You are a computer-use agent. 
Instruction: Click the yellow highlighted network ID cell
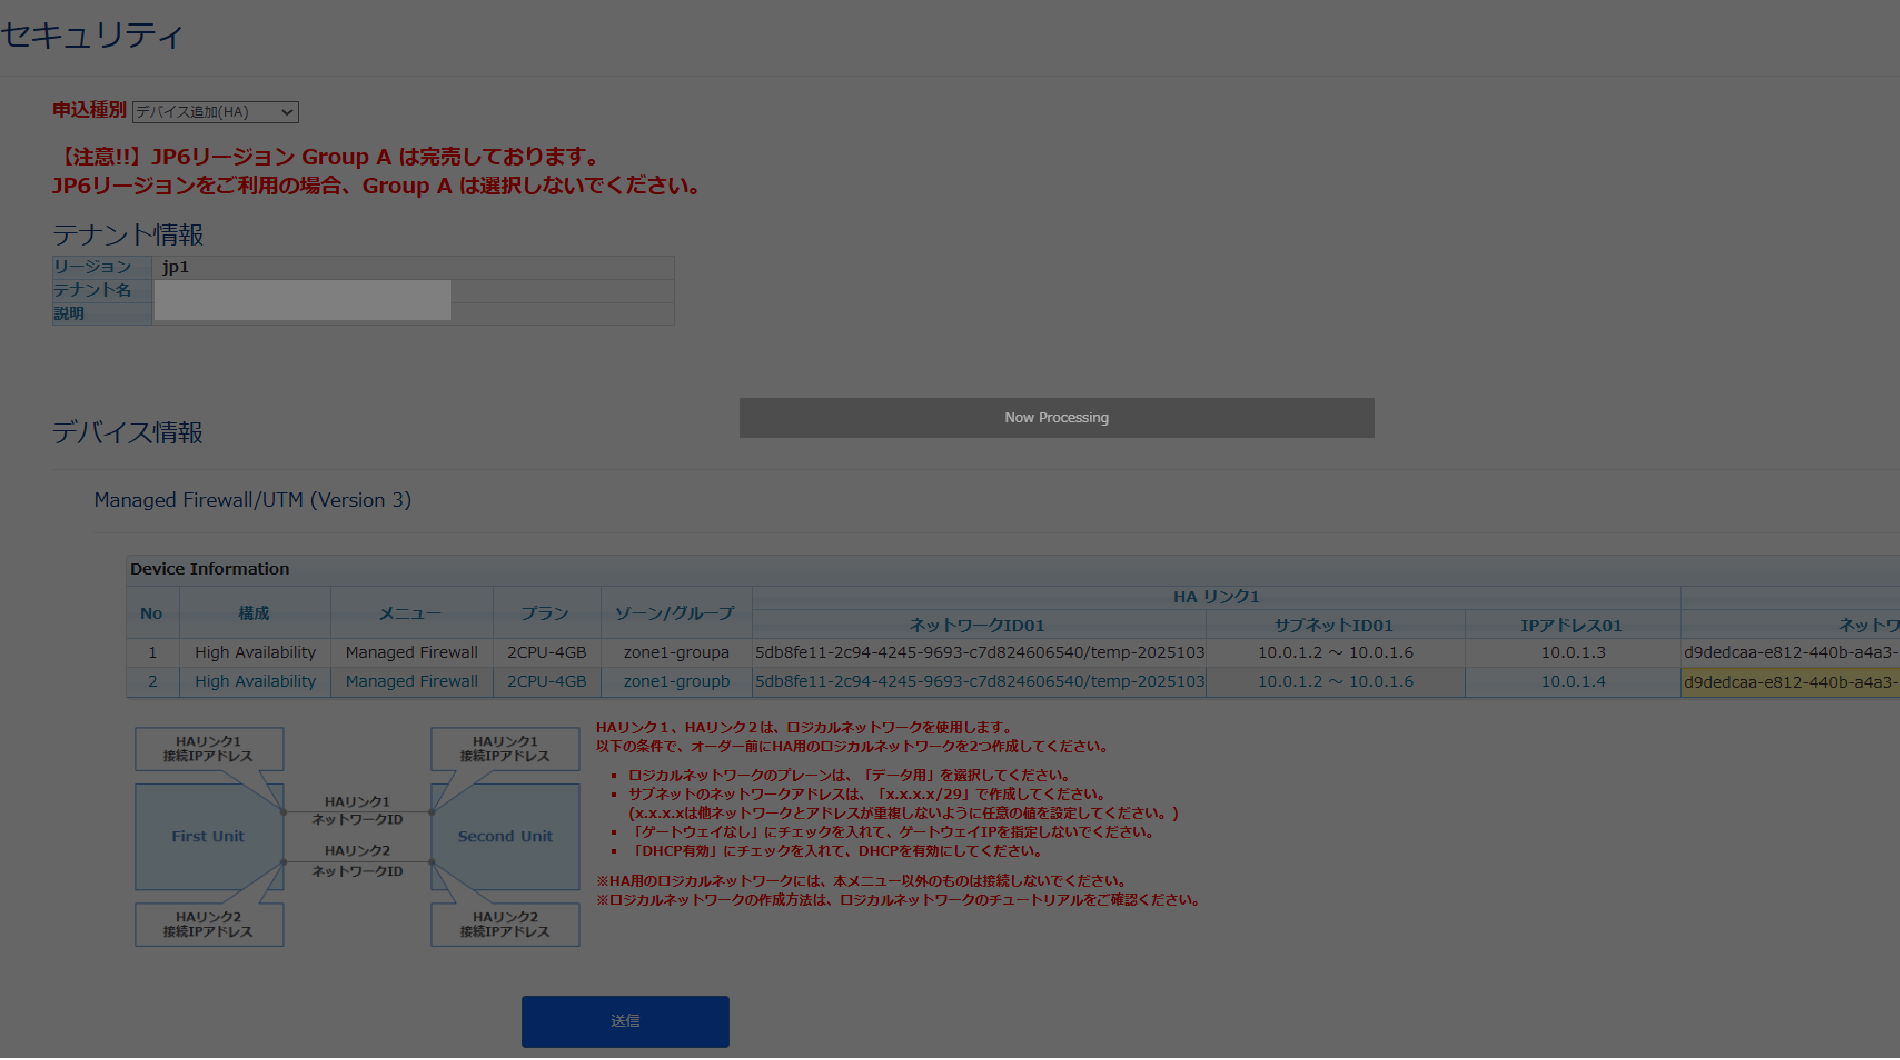tap(1789, 682)
